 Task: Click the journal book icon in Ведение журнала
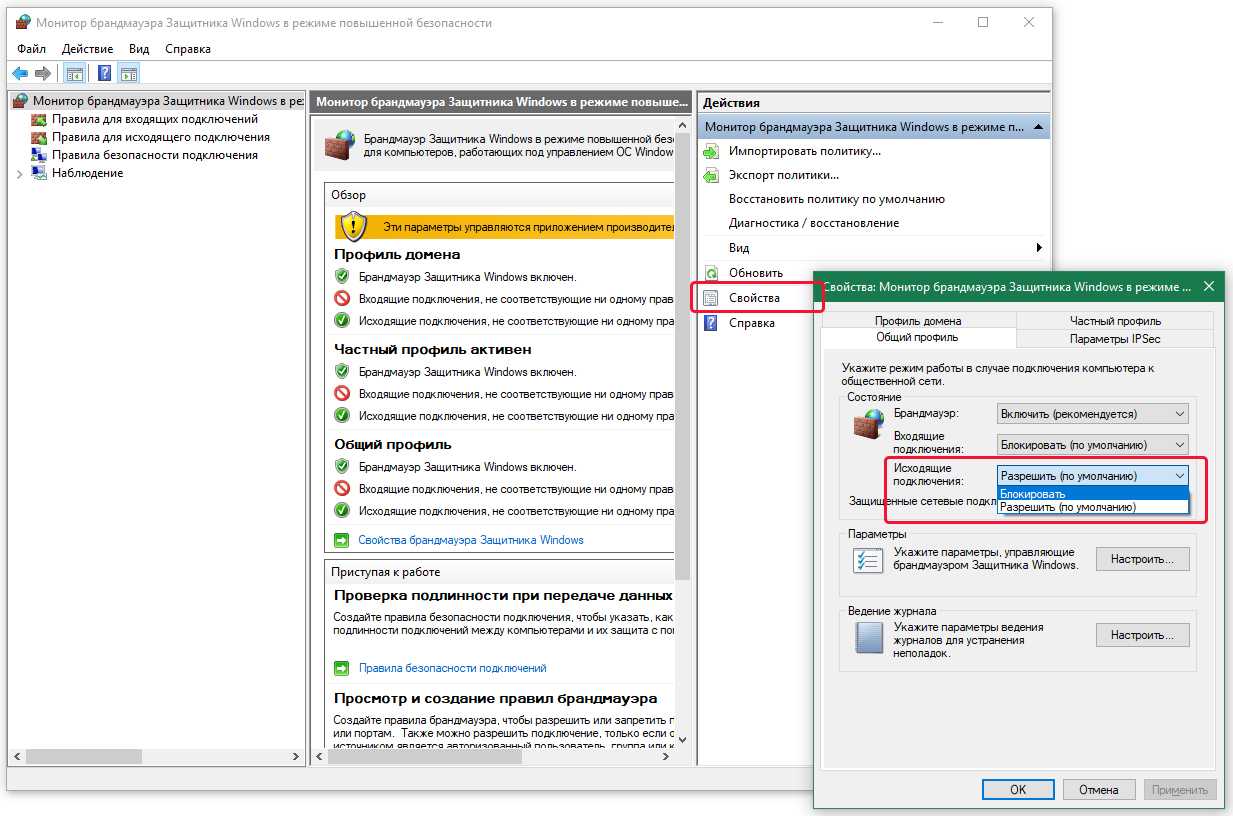point(868,637)
